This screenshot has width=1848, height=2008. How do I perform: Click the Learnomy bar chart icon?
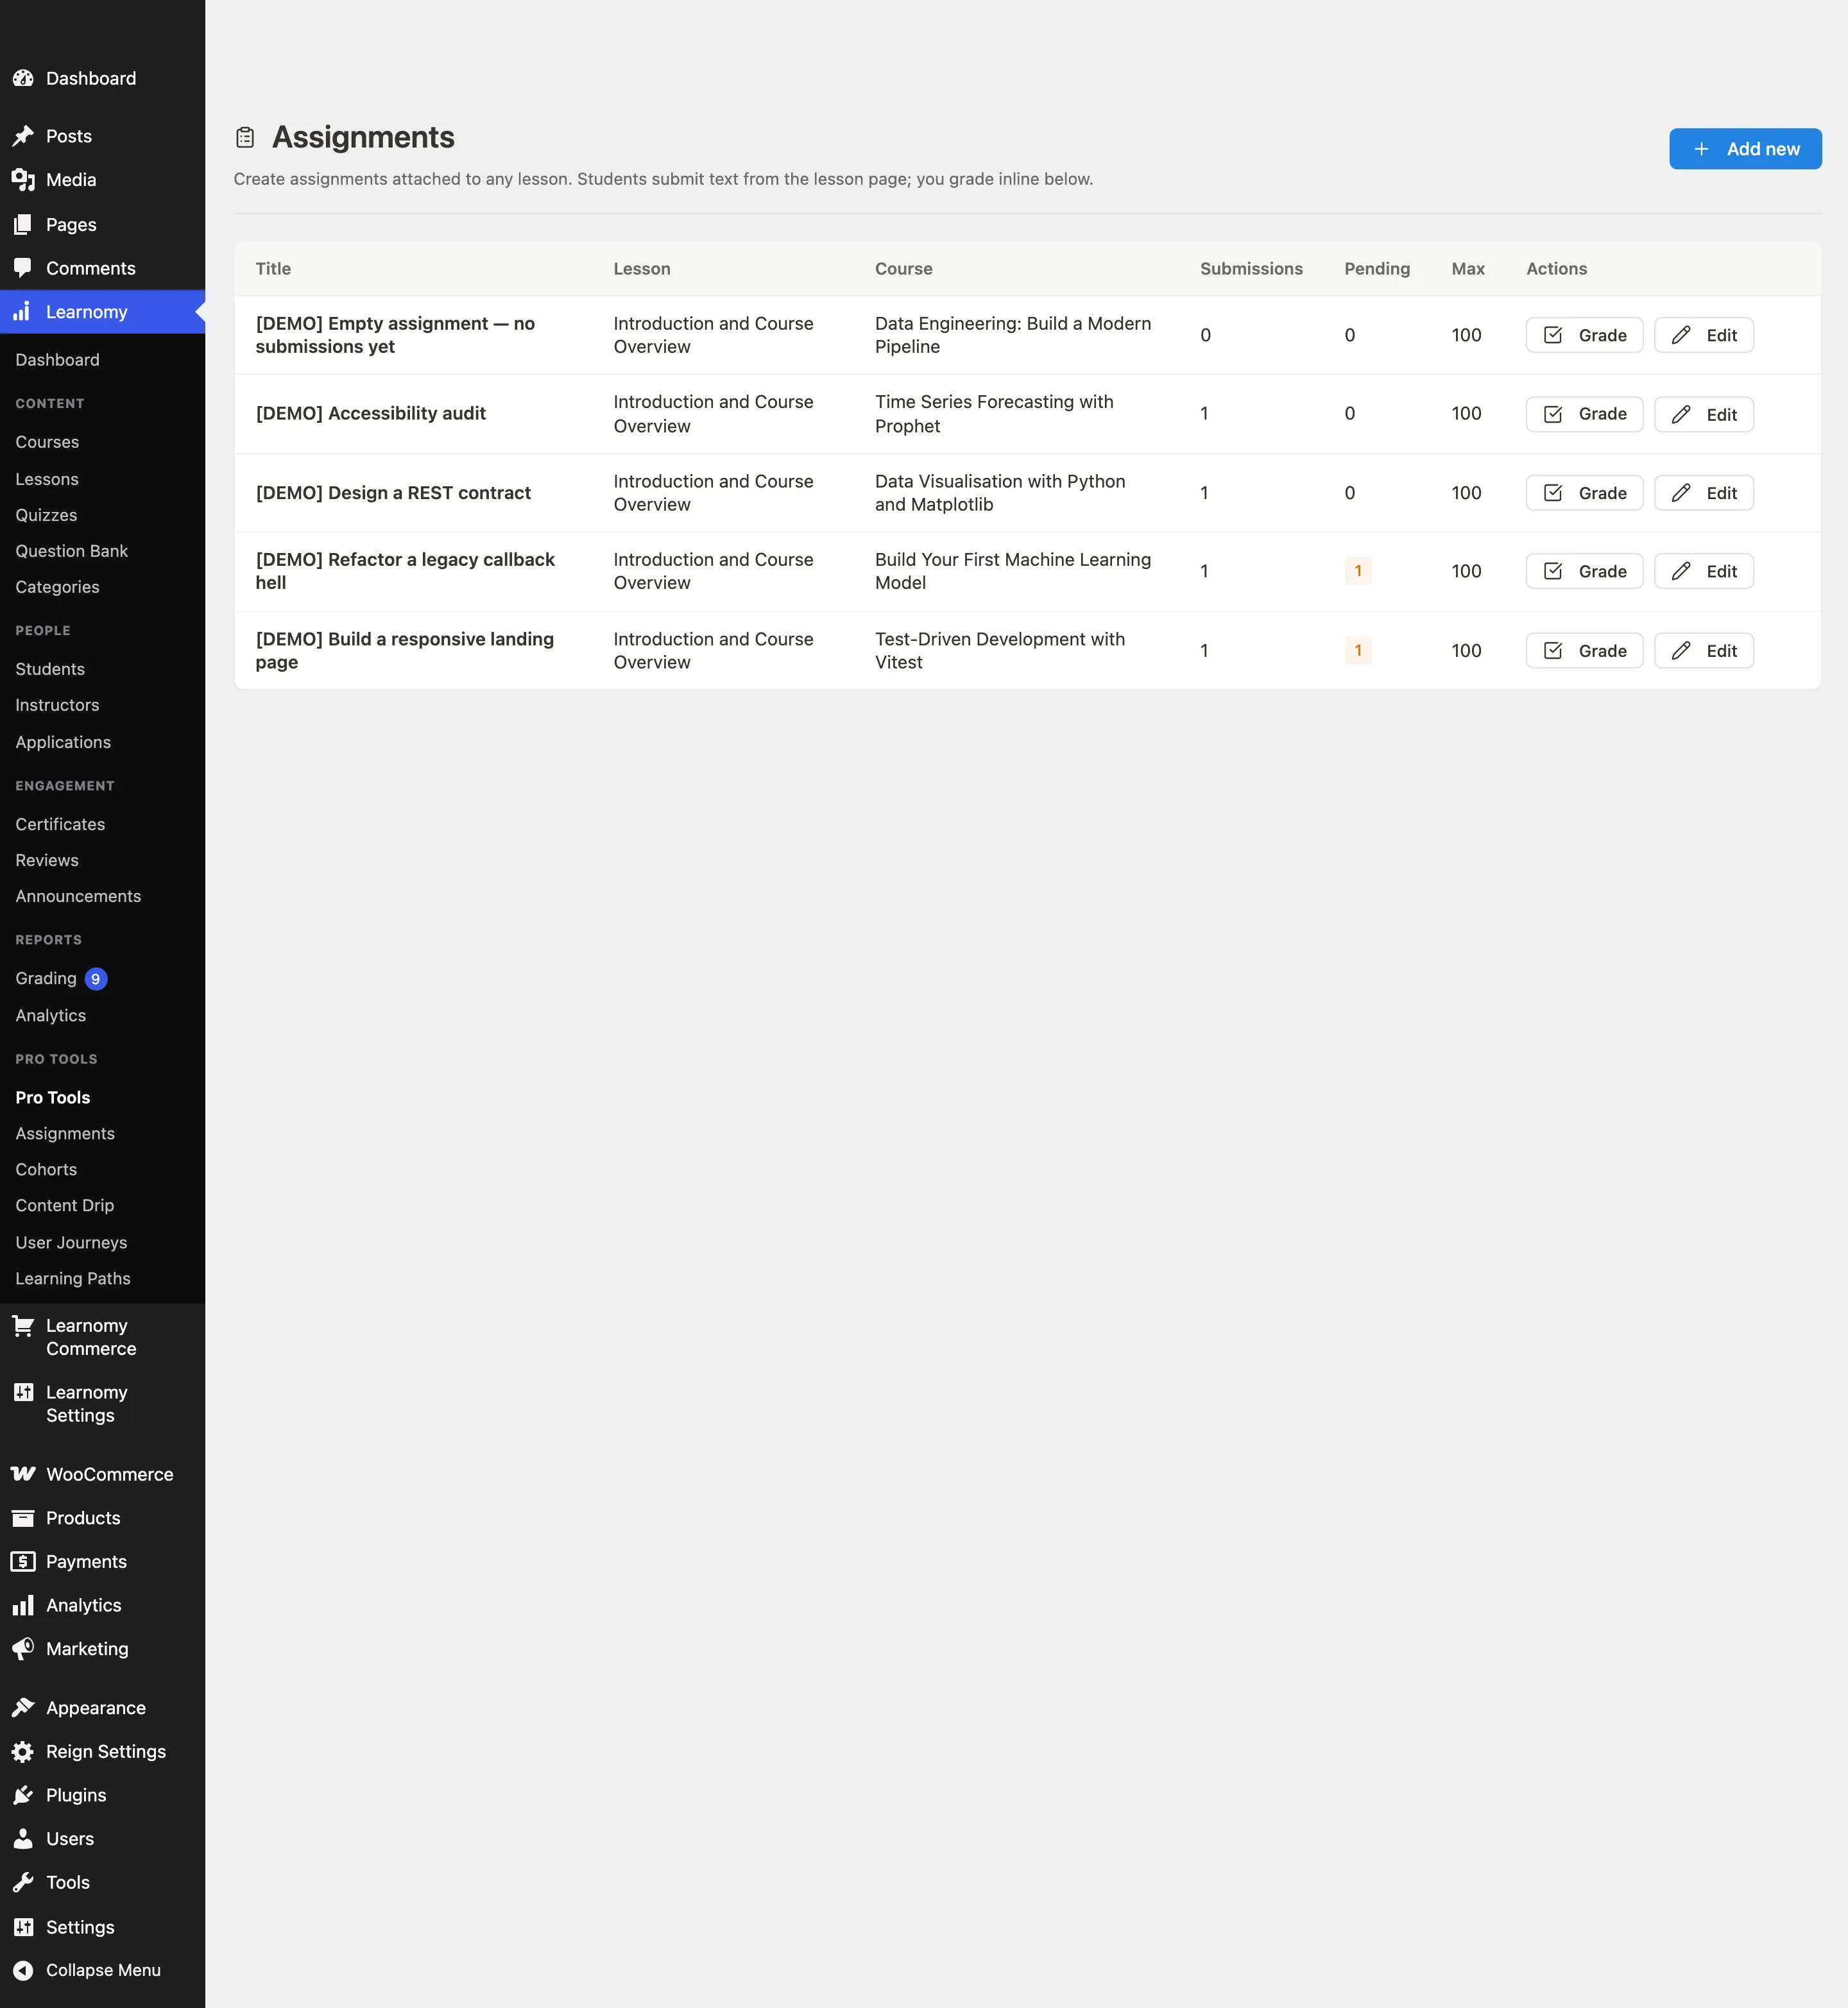pos(23,312)
